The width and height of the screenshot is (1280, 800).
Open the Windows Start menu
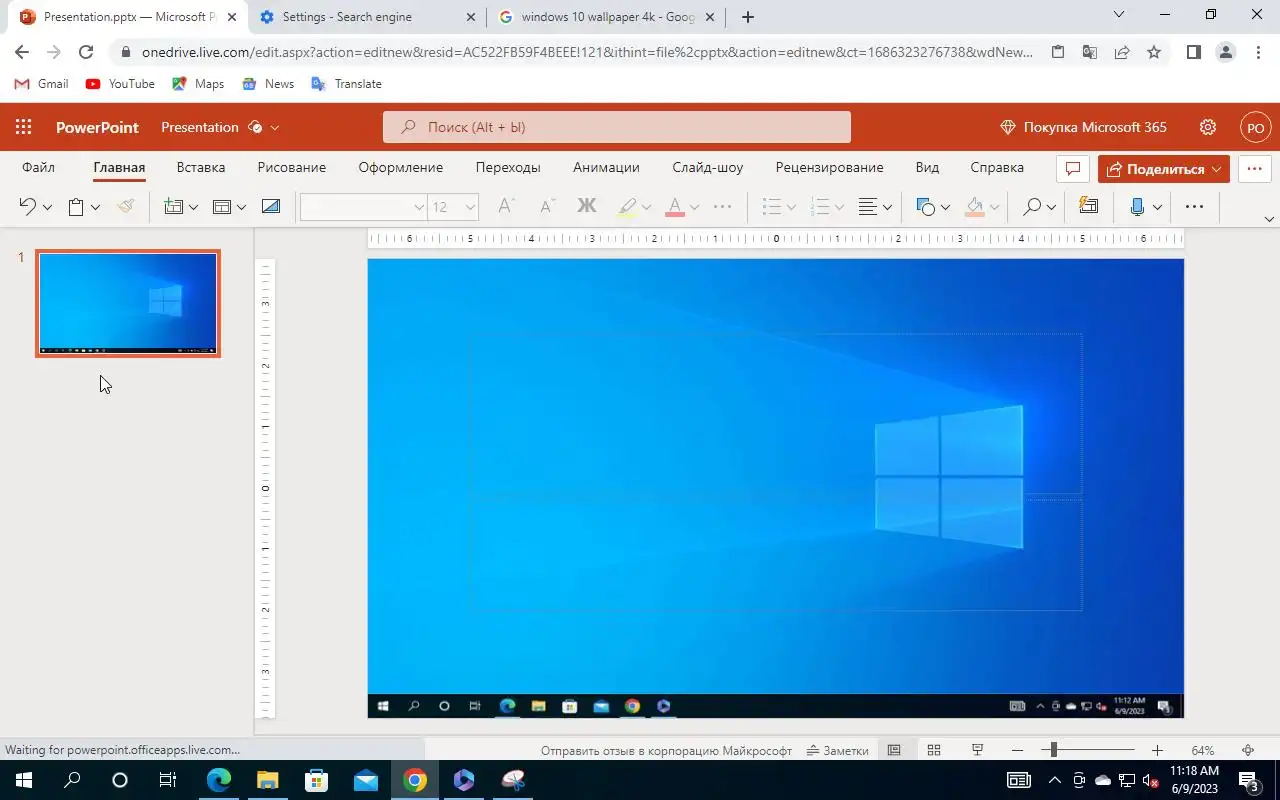(24, 780)
